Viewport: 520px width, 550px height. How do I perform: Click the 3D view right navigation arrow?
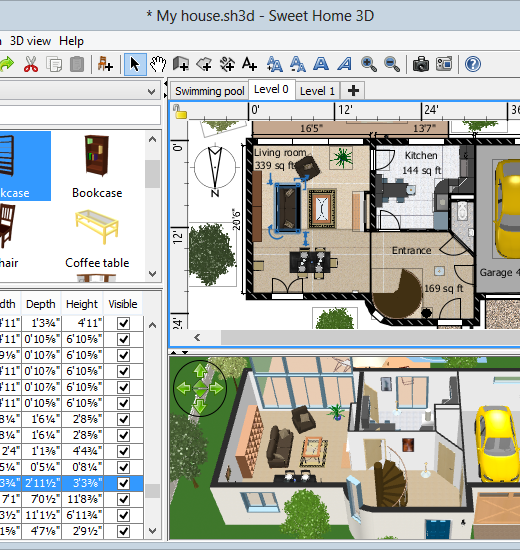click(x=217, y=388)
